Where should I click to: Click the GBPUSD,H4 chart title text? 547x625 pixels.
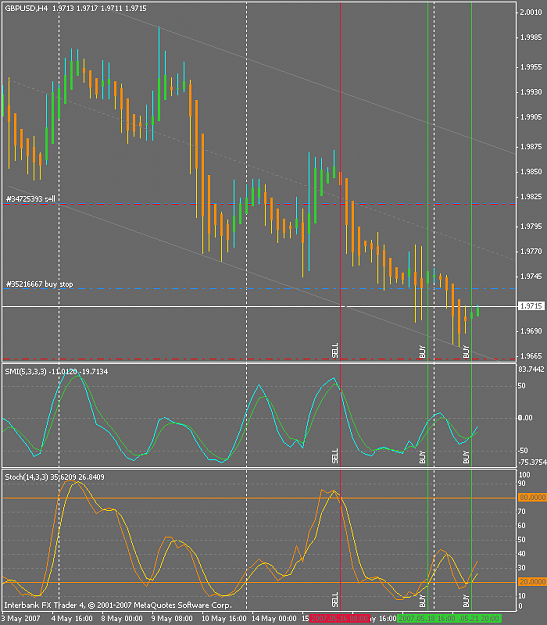click(x=26, y=8)
